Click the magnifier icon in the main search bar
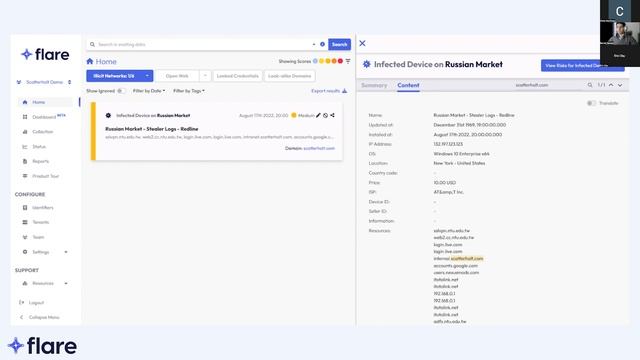The height and width of the screenshot is (360, 640). pyautogui.click(x=92, y=44)
